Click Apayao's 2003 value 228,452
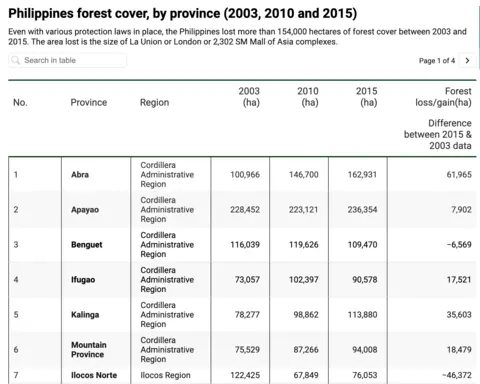Image resolution: width=480 pixels, height=384 pixels. pyautogui.click(x=245, y=210)
